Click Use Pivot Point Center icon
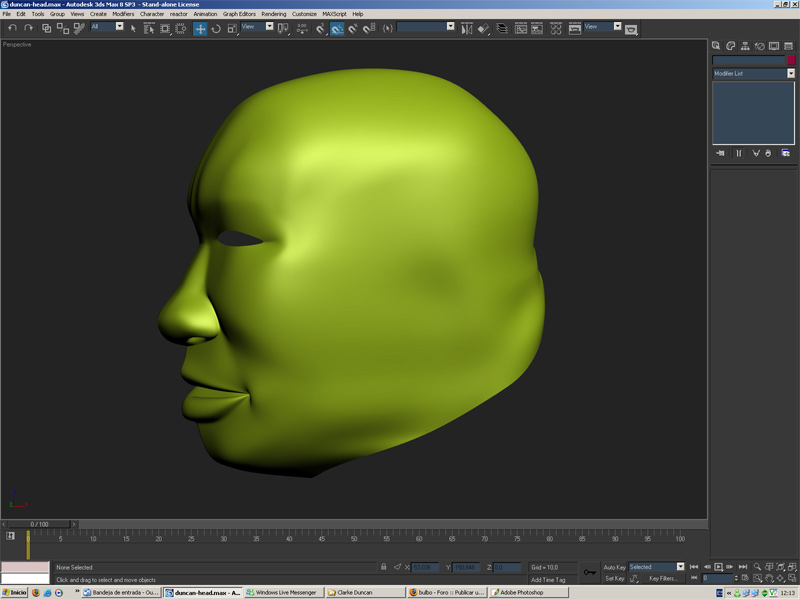 click(x=283, y=29)
